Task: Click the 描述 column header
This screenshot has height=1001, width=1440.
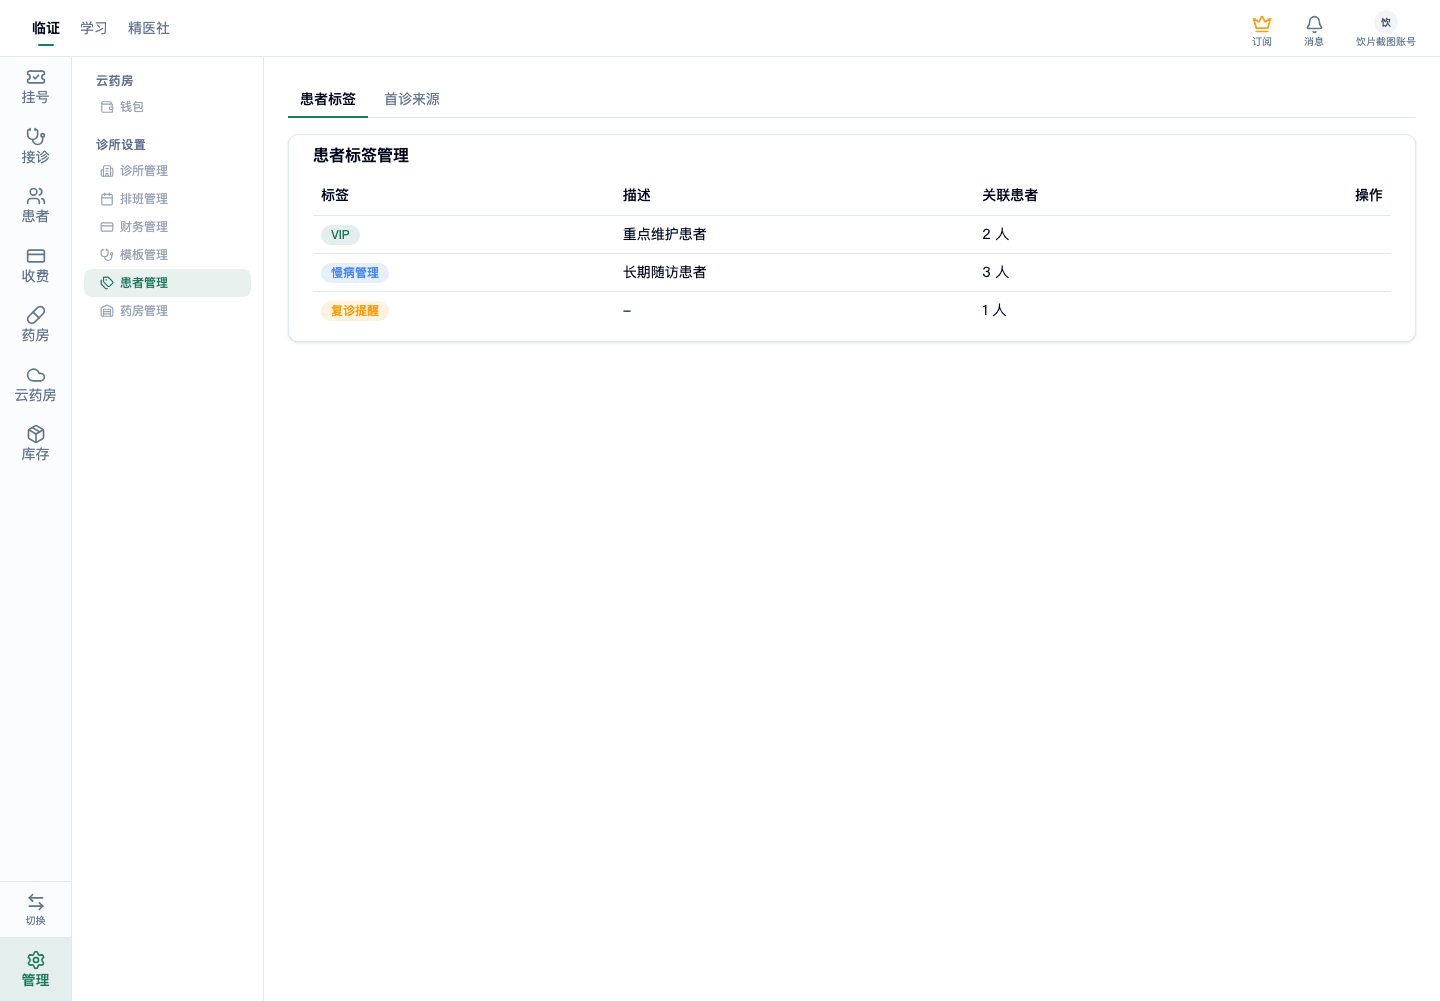Action: [637, 195]
